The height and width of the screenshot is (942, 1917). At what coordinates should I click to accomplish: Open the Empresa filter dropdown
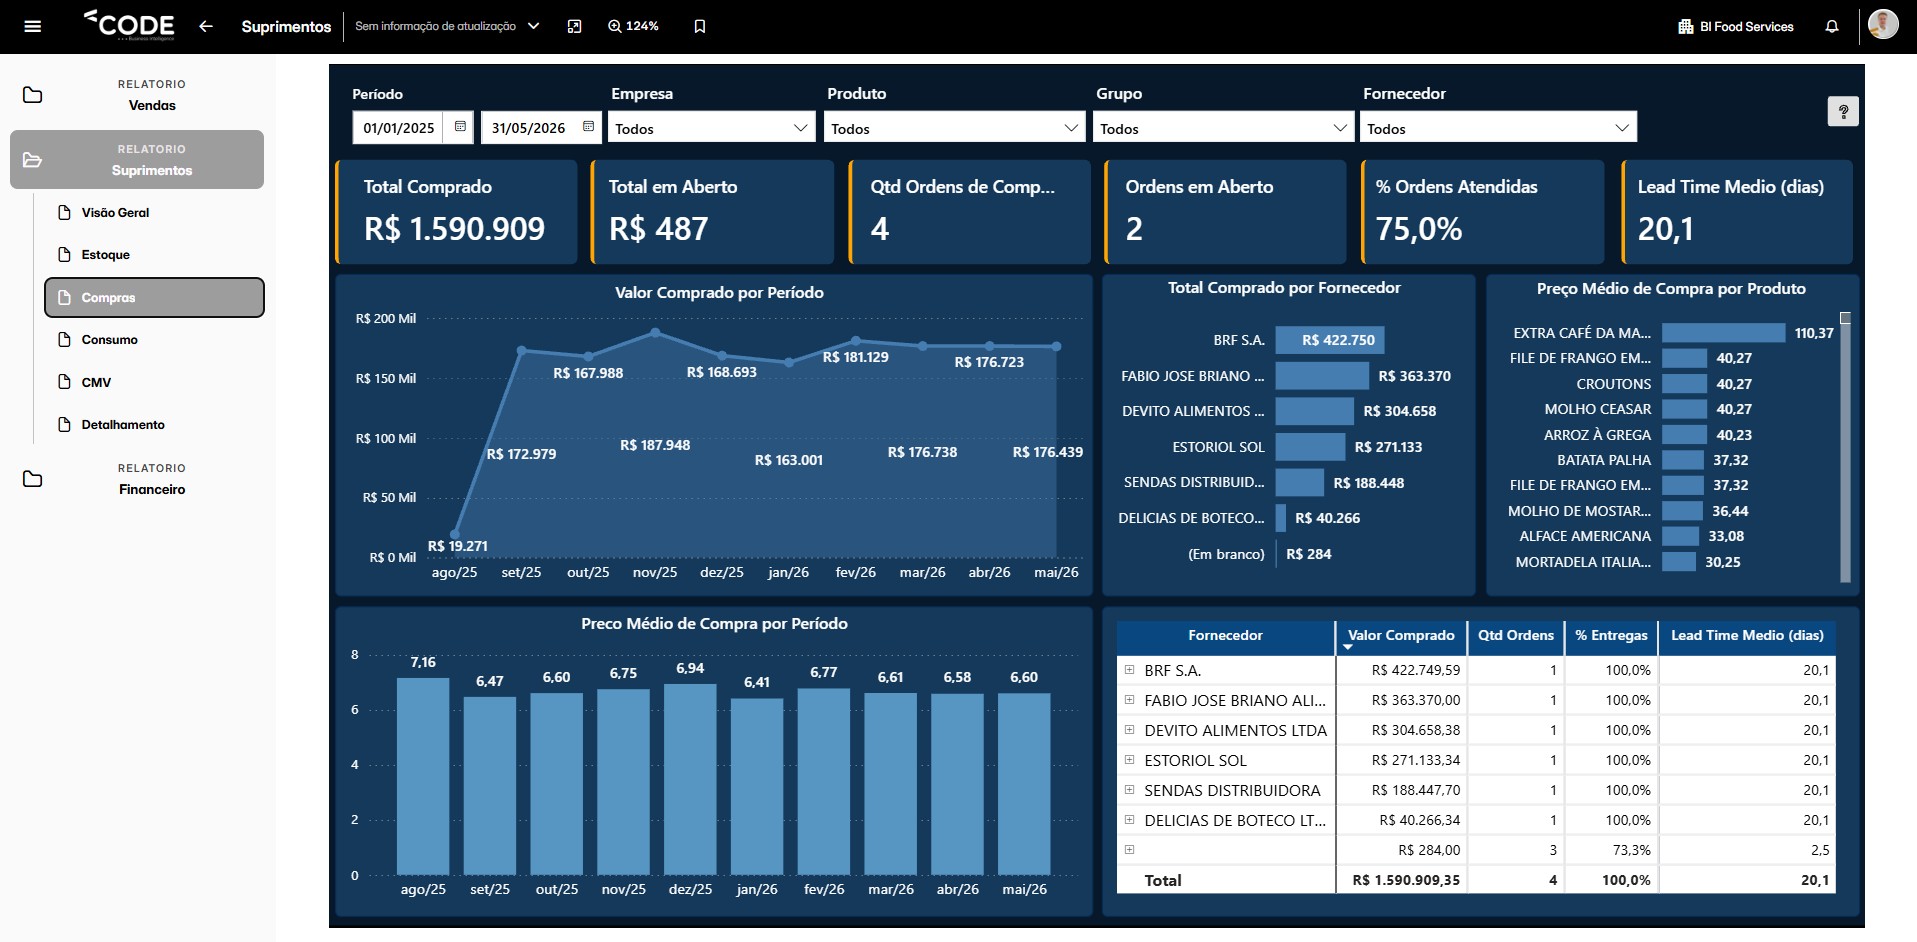click(712, 127)
